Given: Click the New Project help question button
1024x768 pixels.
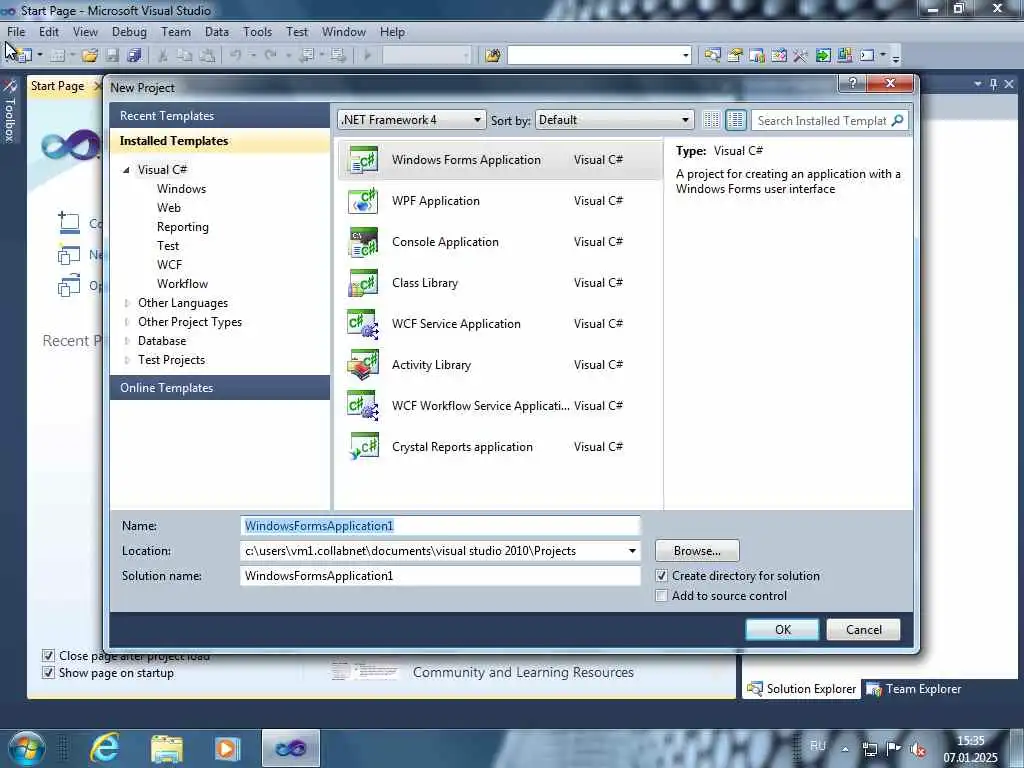Looking at the screenshot, I should [852, 83].
